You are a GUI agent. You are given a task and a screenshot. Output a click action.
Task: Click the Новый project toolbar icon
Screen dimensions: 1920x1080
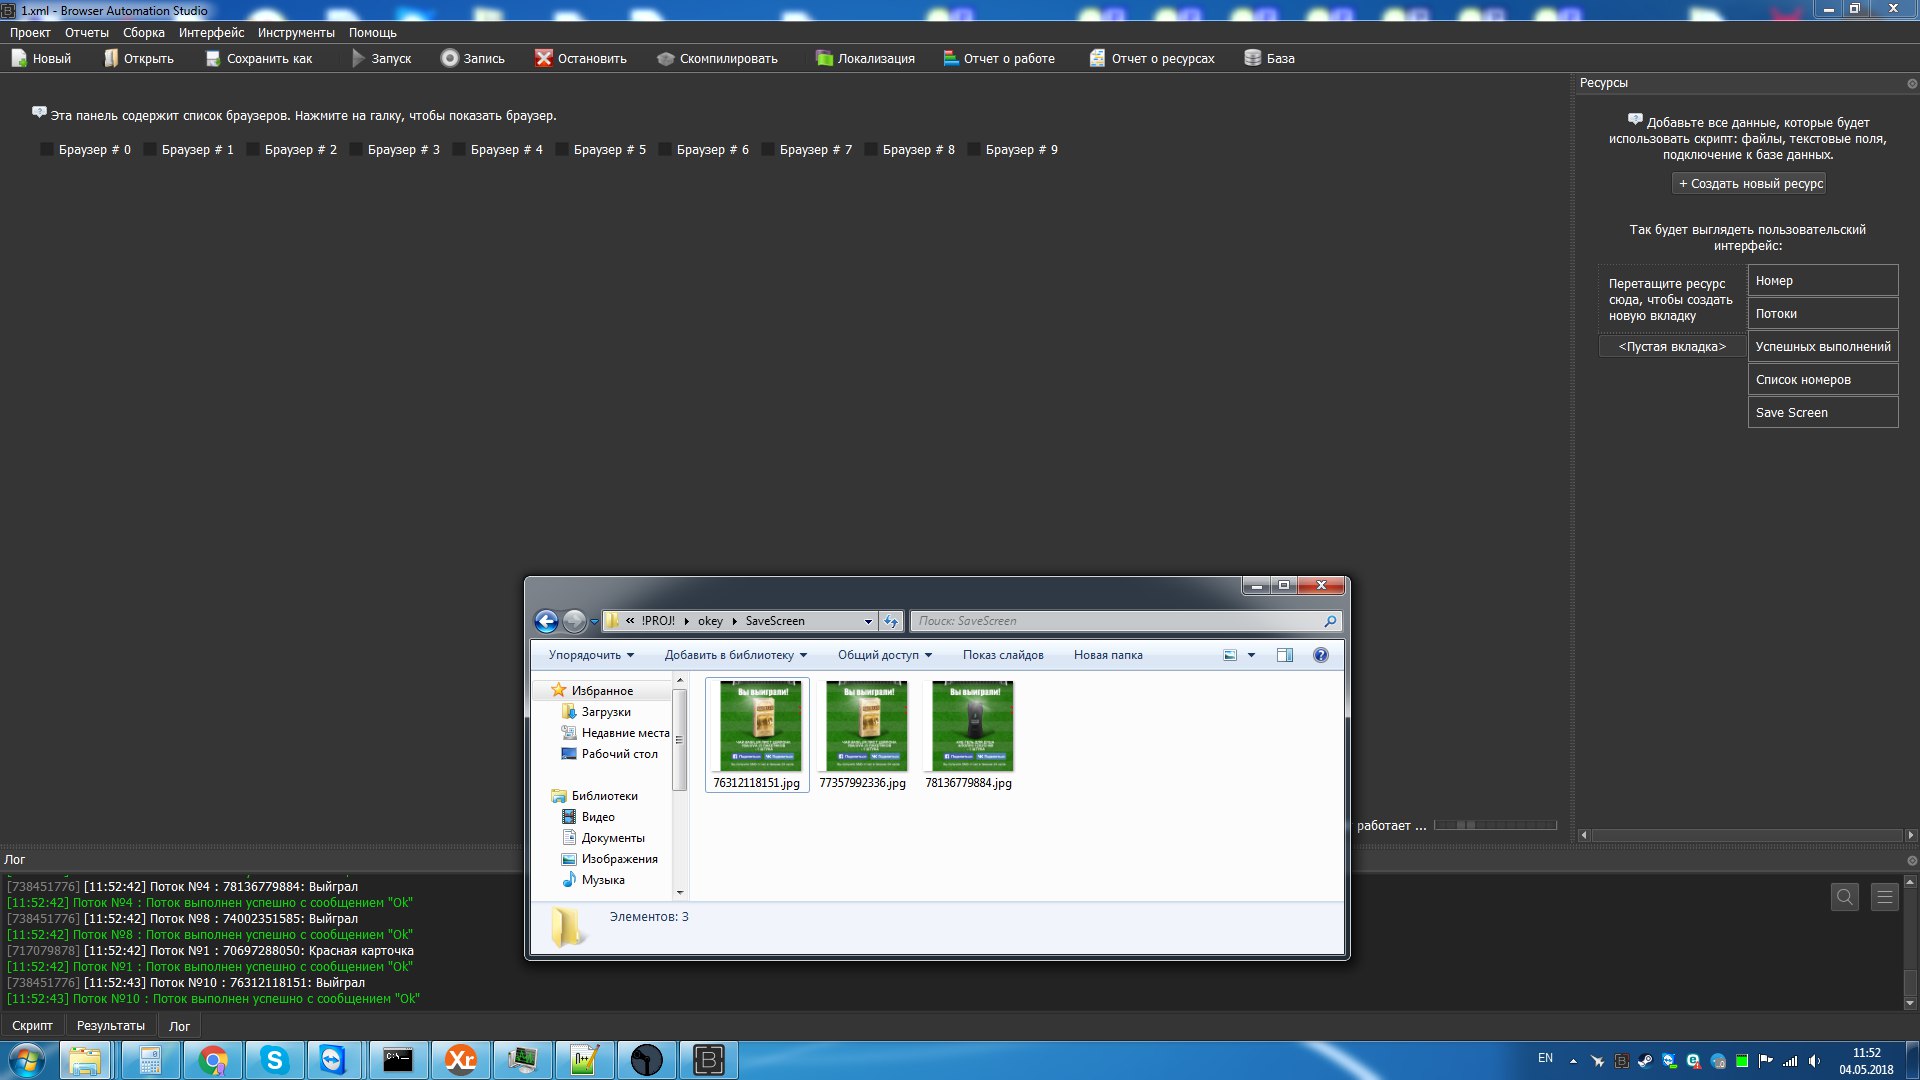coord(19,58)
